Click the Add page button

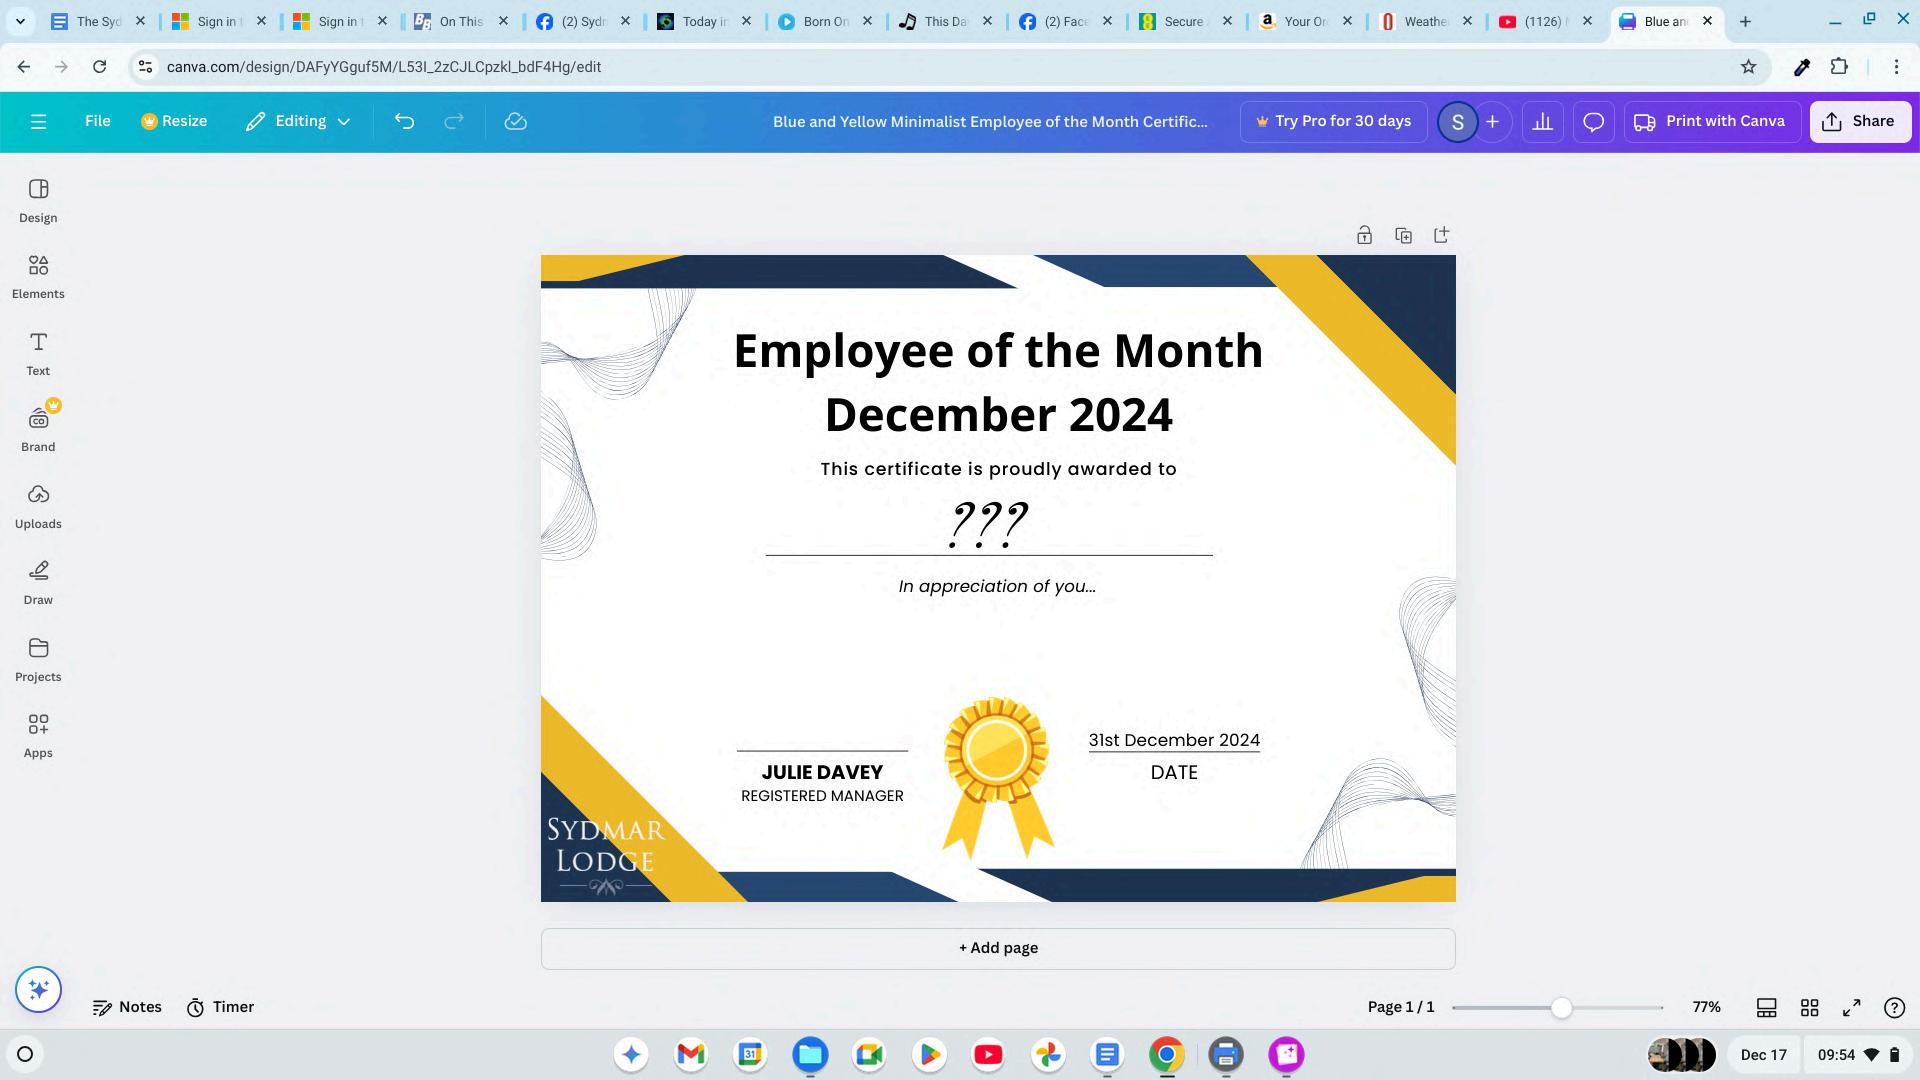[x=997, y=948]
